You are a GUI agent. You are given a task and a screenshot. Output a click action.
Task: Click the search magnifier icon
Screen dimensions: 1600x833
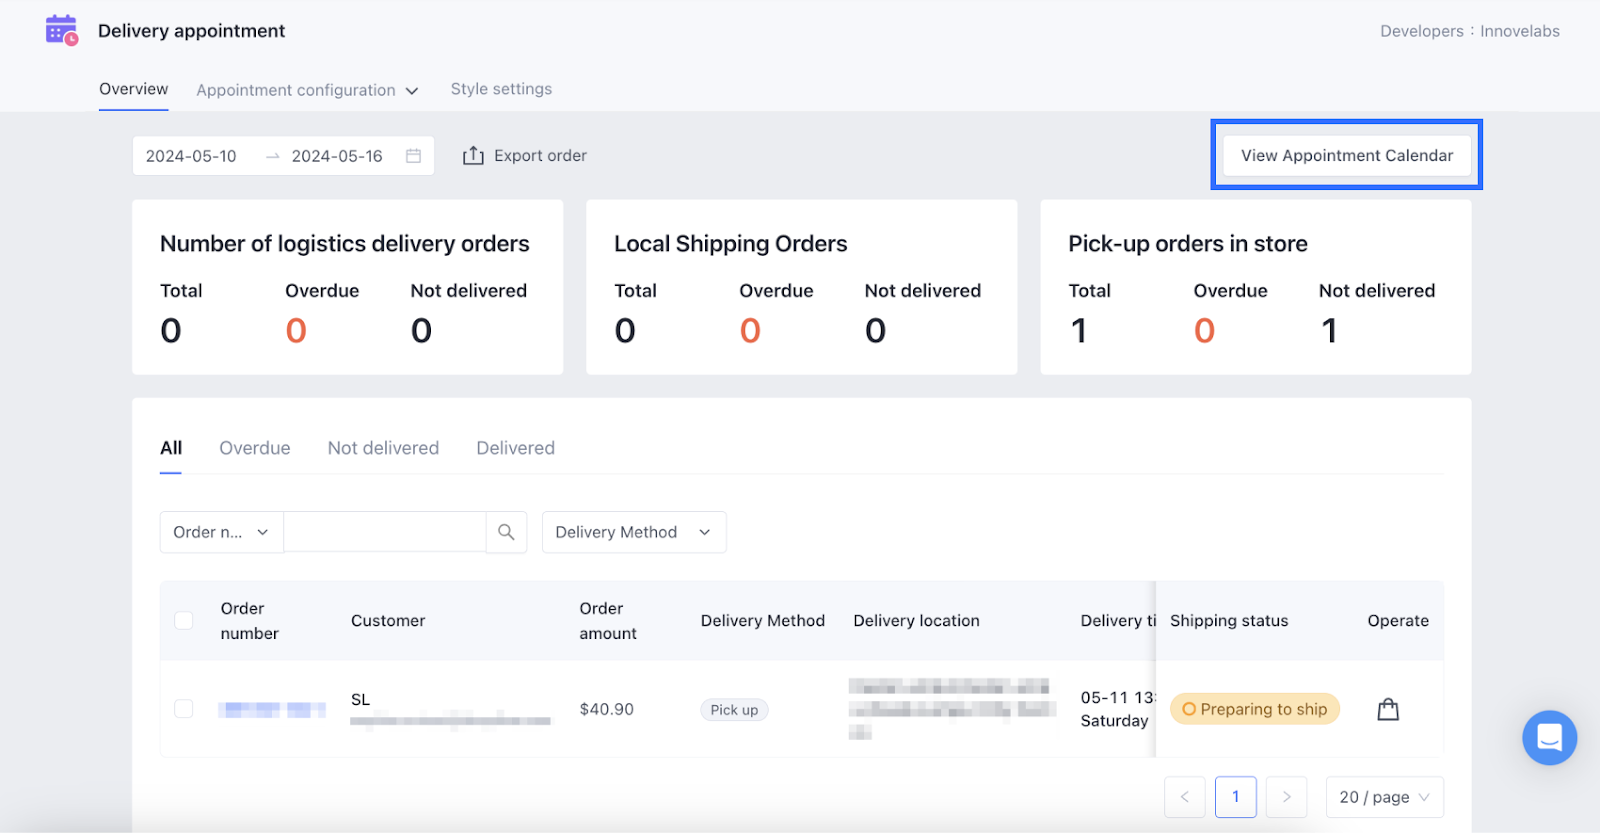point(506,532)
